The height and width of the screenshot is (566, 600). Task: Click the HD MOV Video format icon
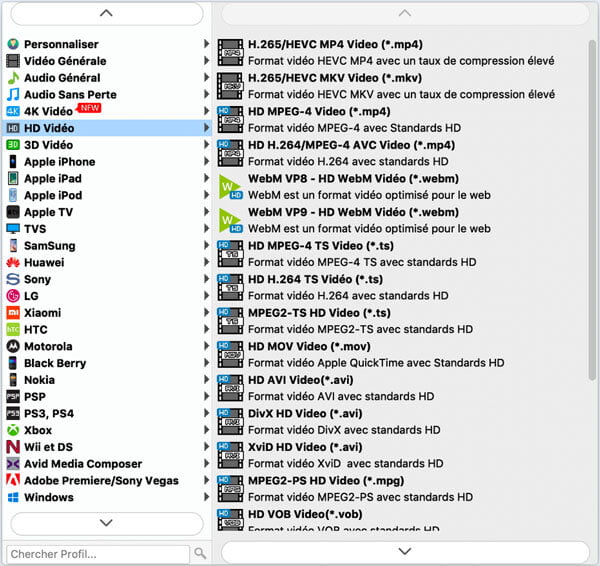tap(231, 354)
